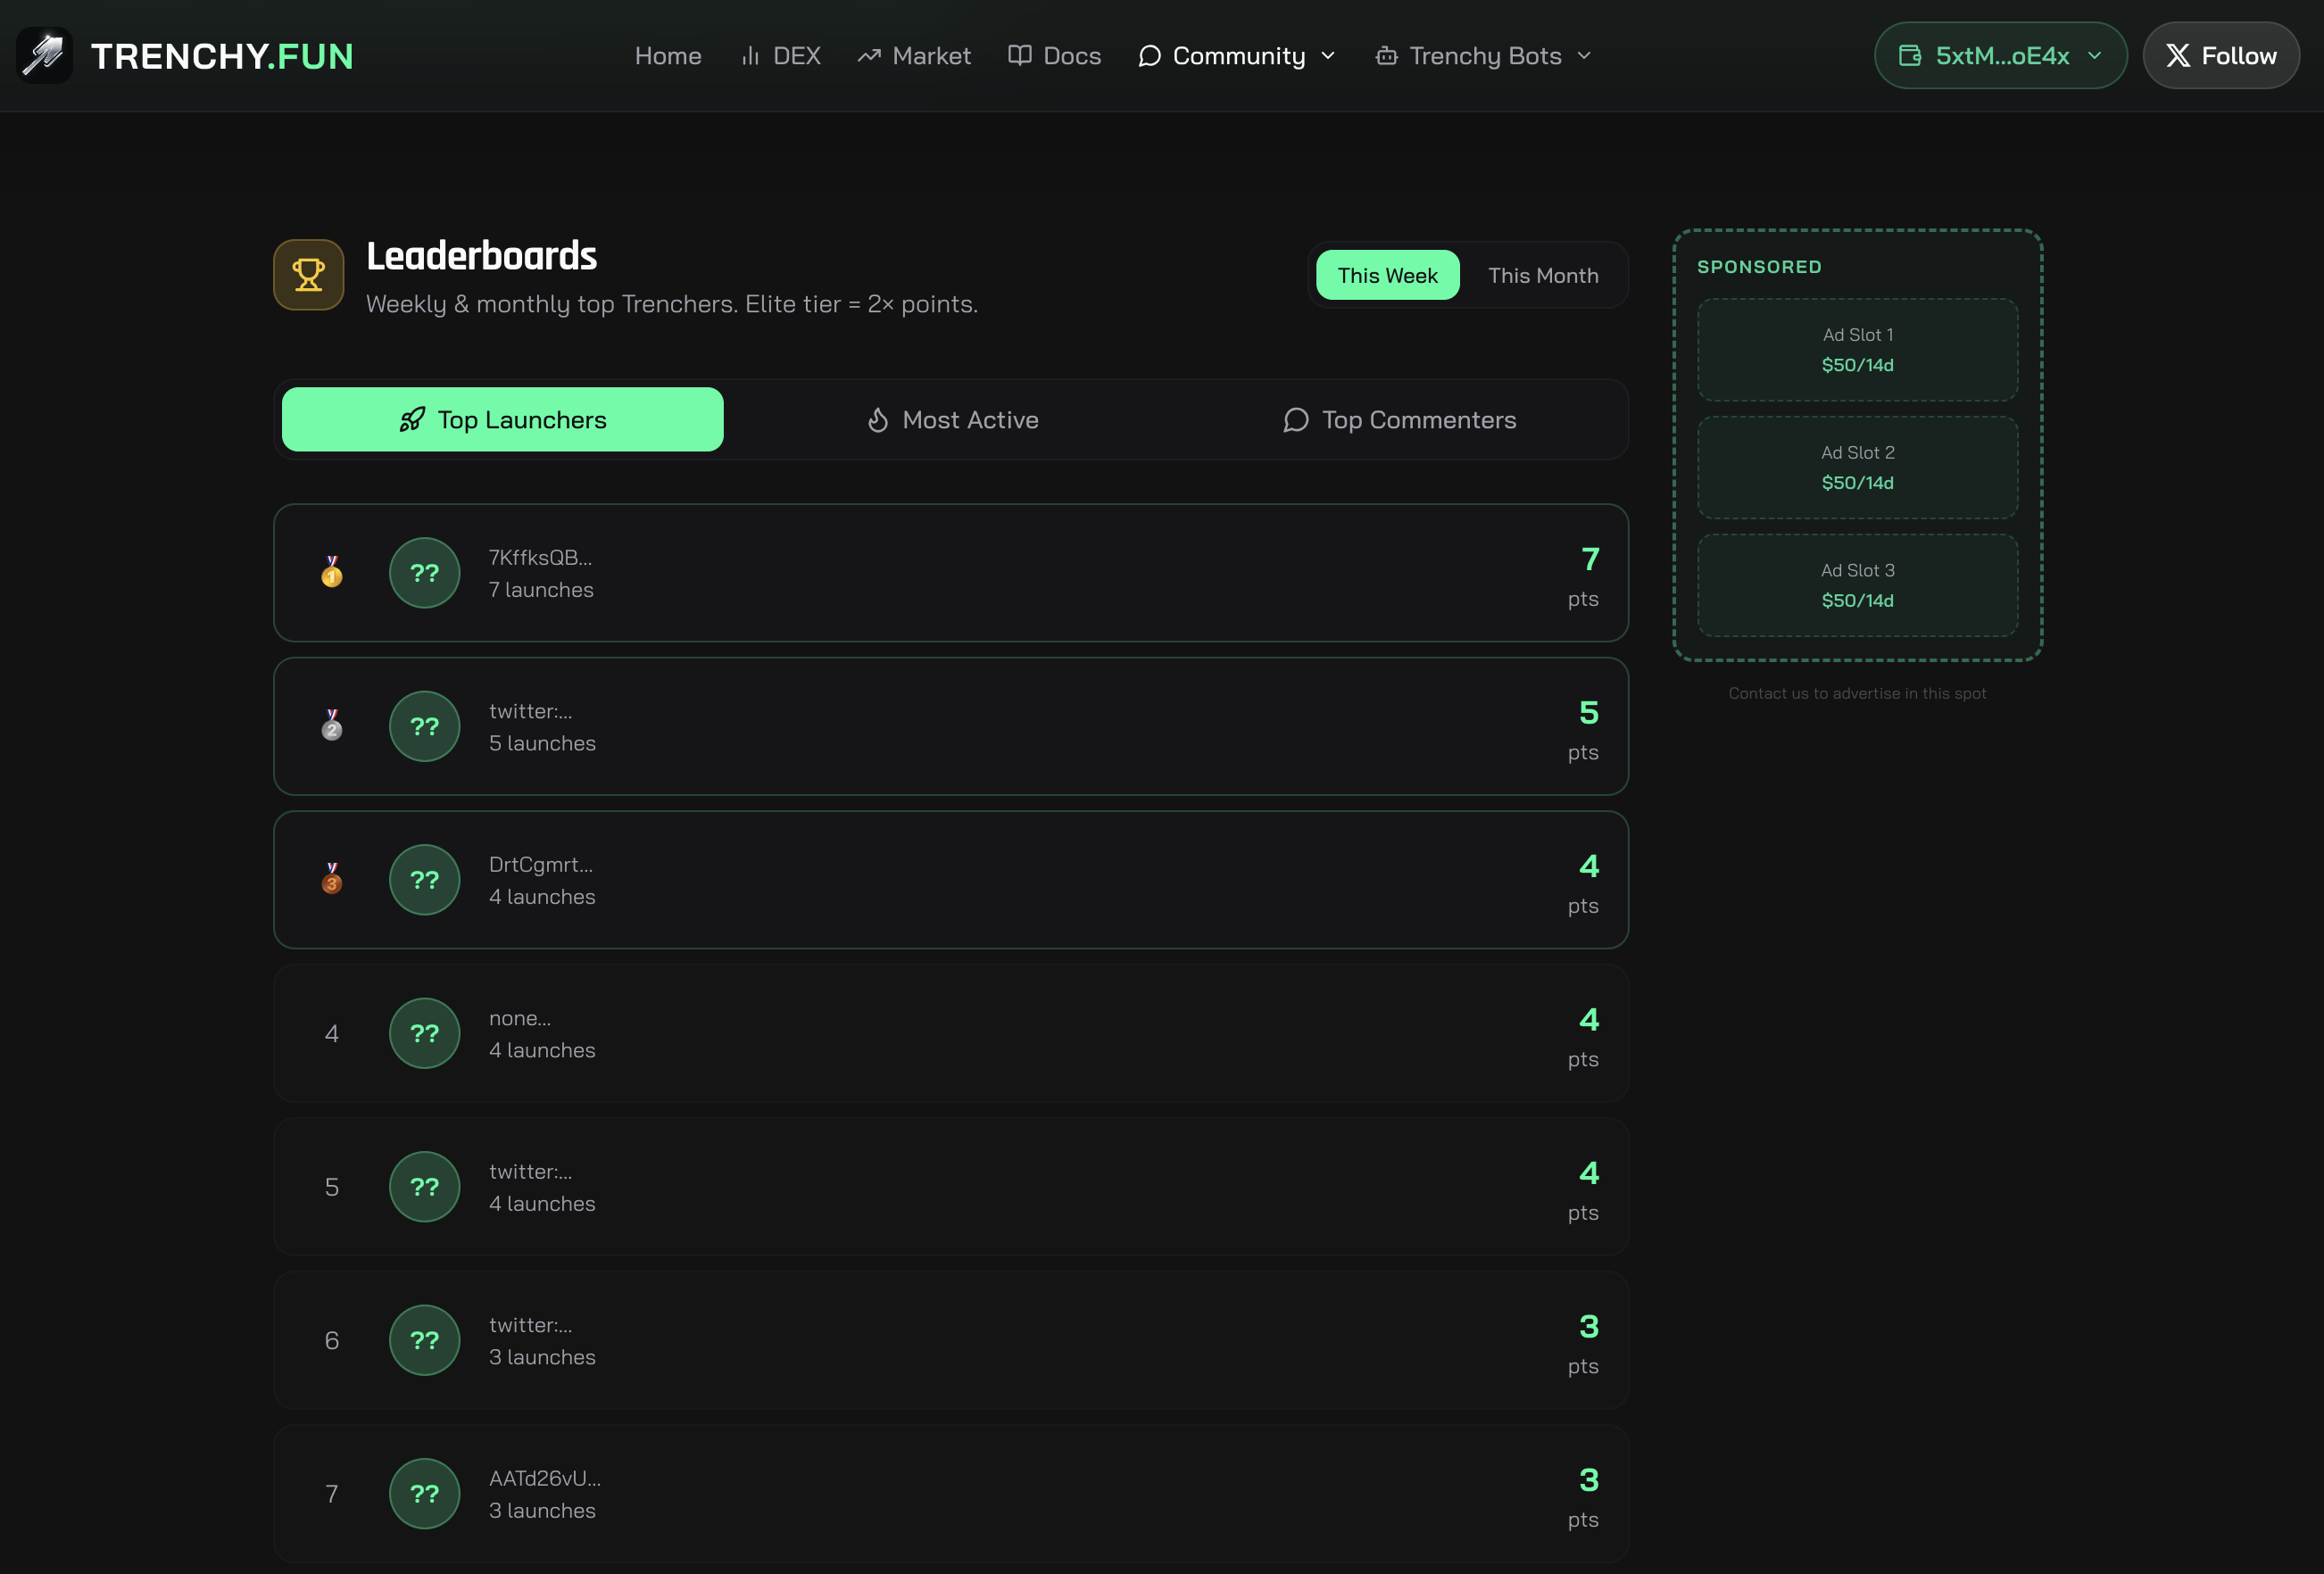2324x1574 pixels.
Task: Click the Trenchy.fun sword logo icon
Action: click(45, 55)
